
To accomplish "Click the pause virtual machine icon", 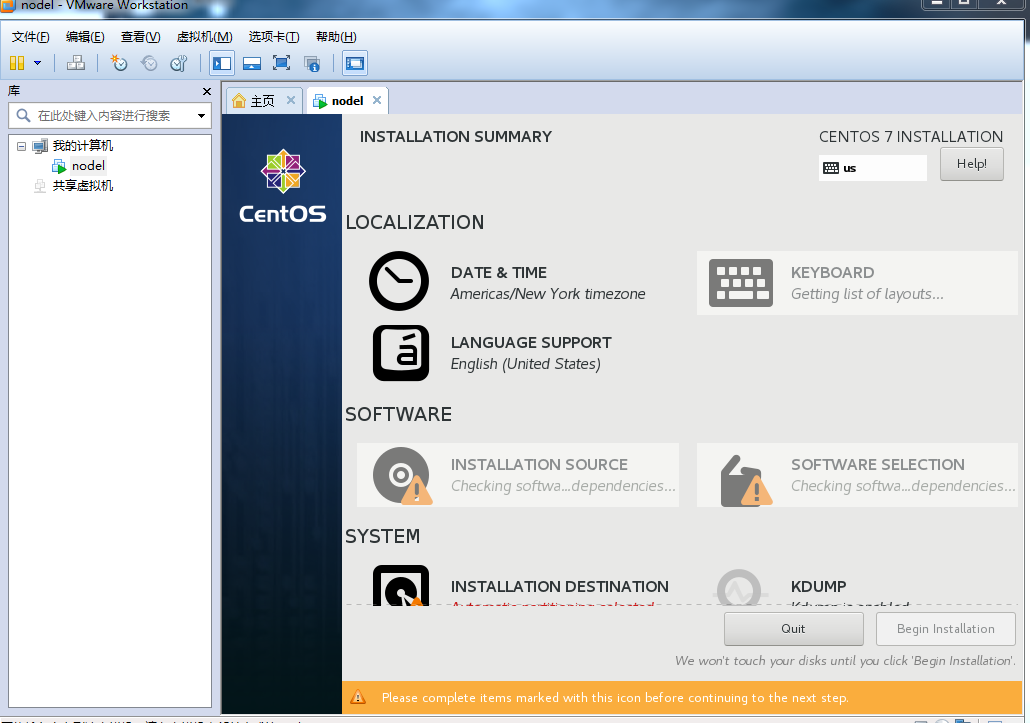I will click(x=17, y=63).
